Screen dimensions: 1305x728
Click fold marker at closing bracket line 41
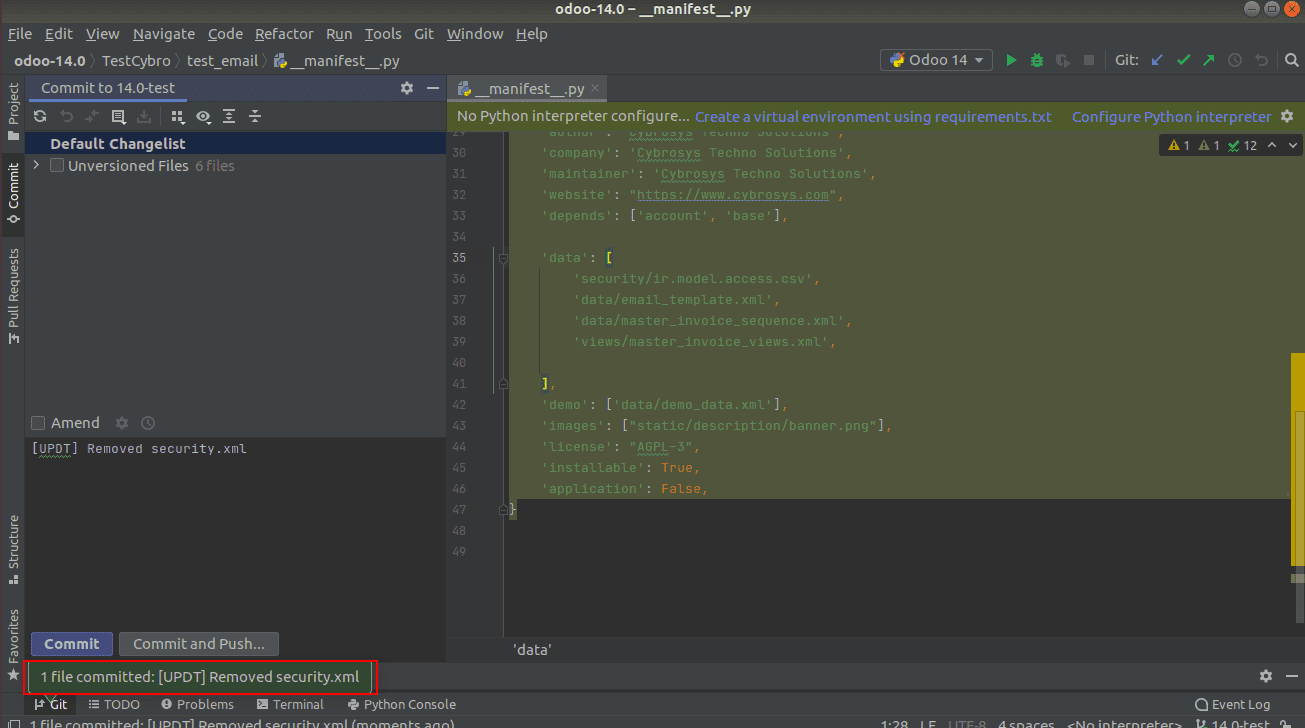pos(504,384)
